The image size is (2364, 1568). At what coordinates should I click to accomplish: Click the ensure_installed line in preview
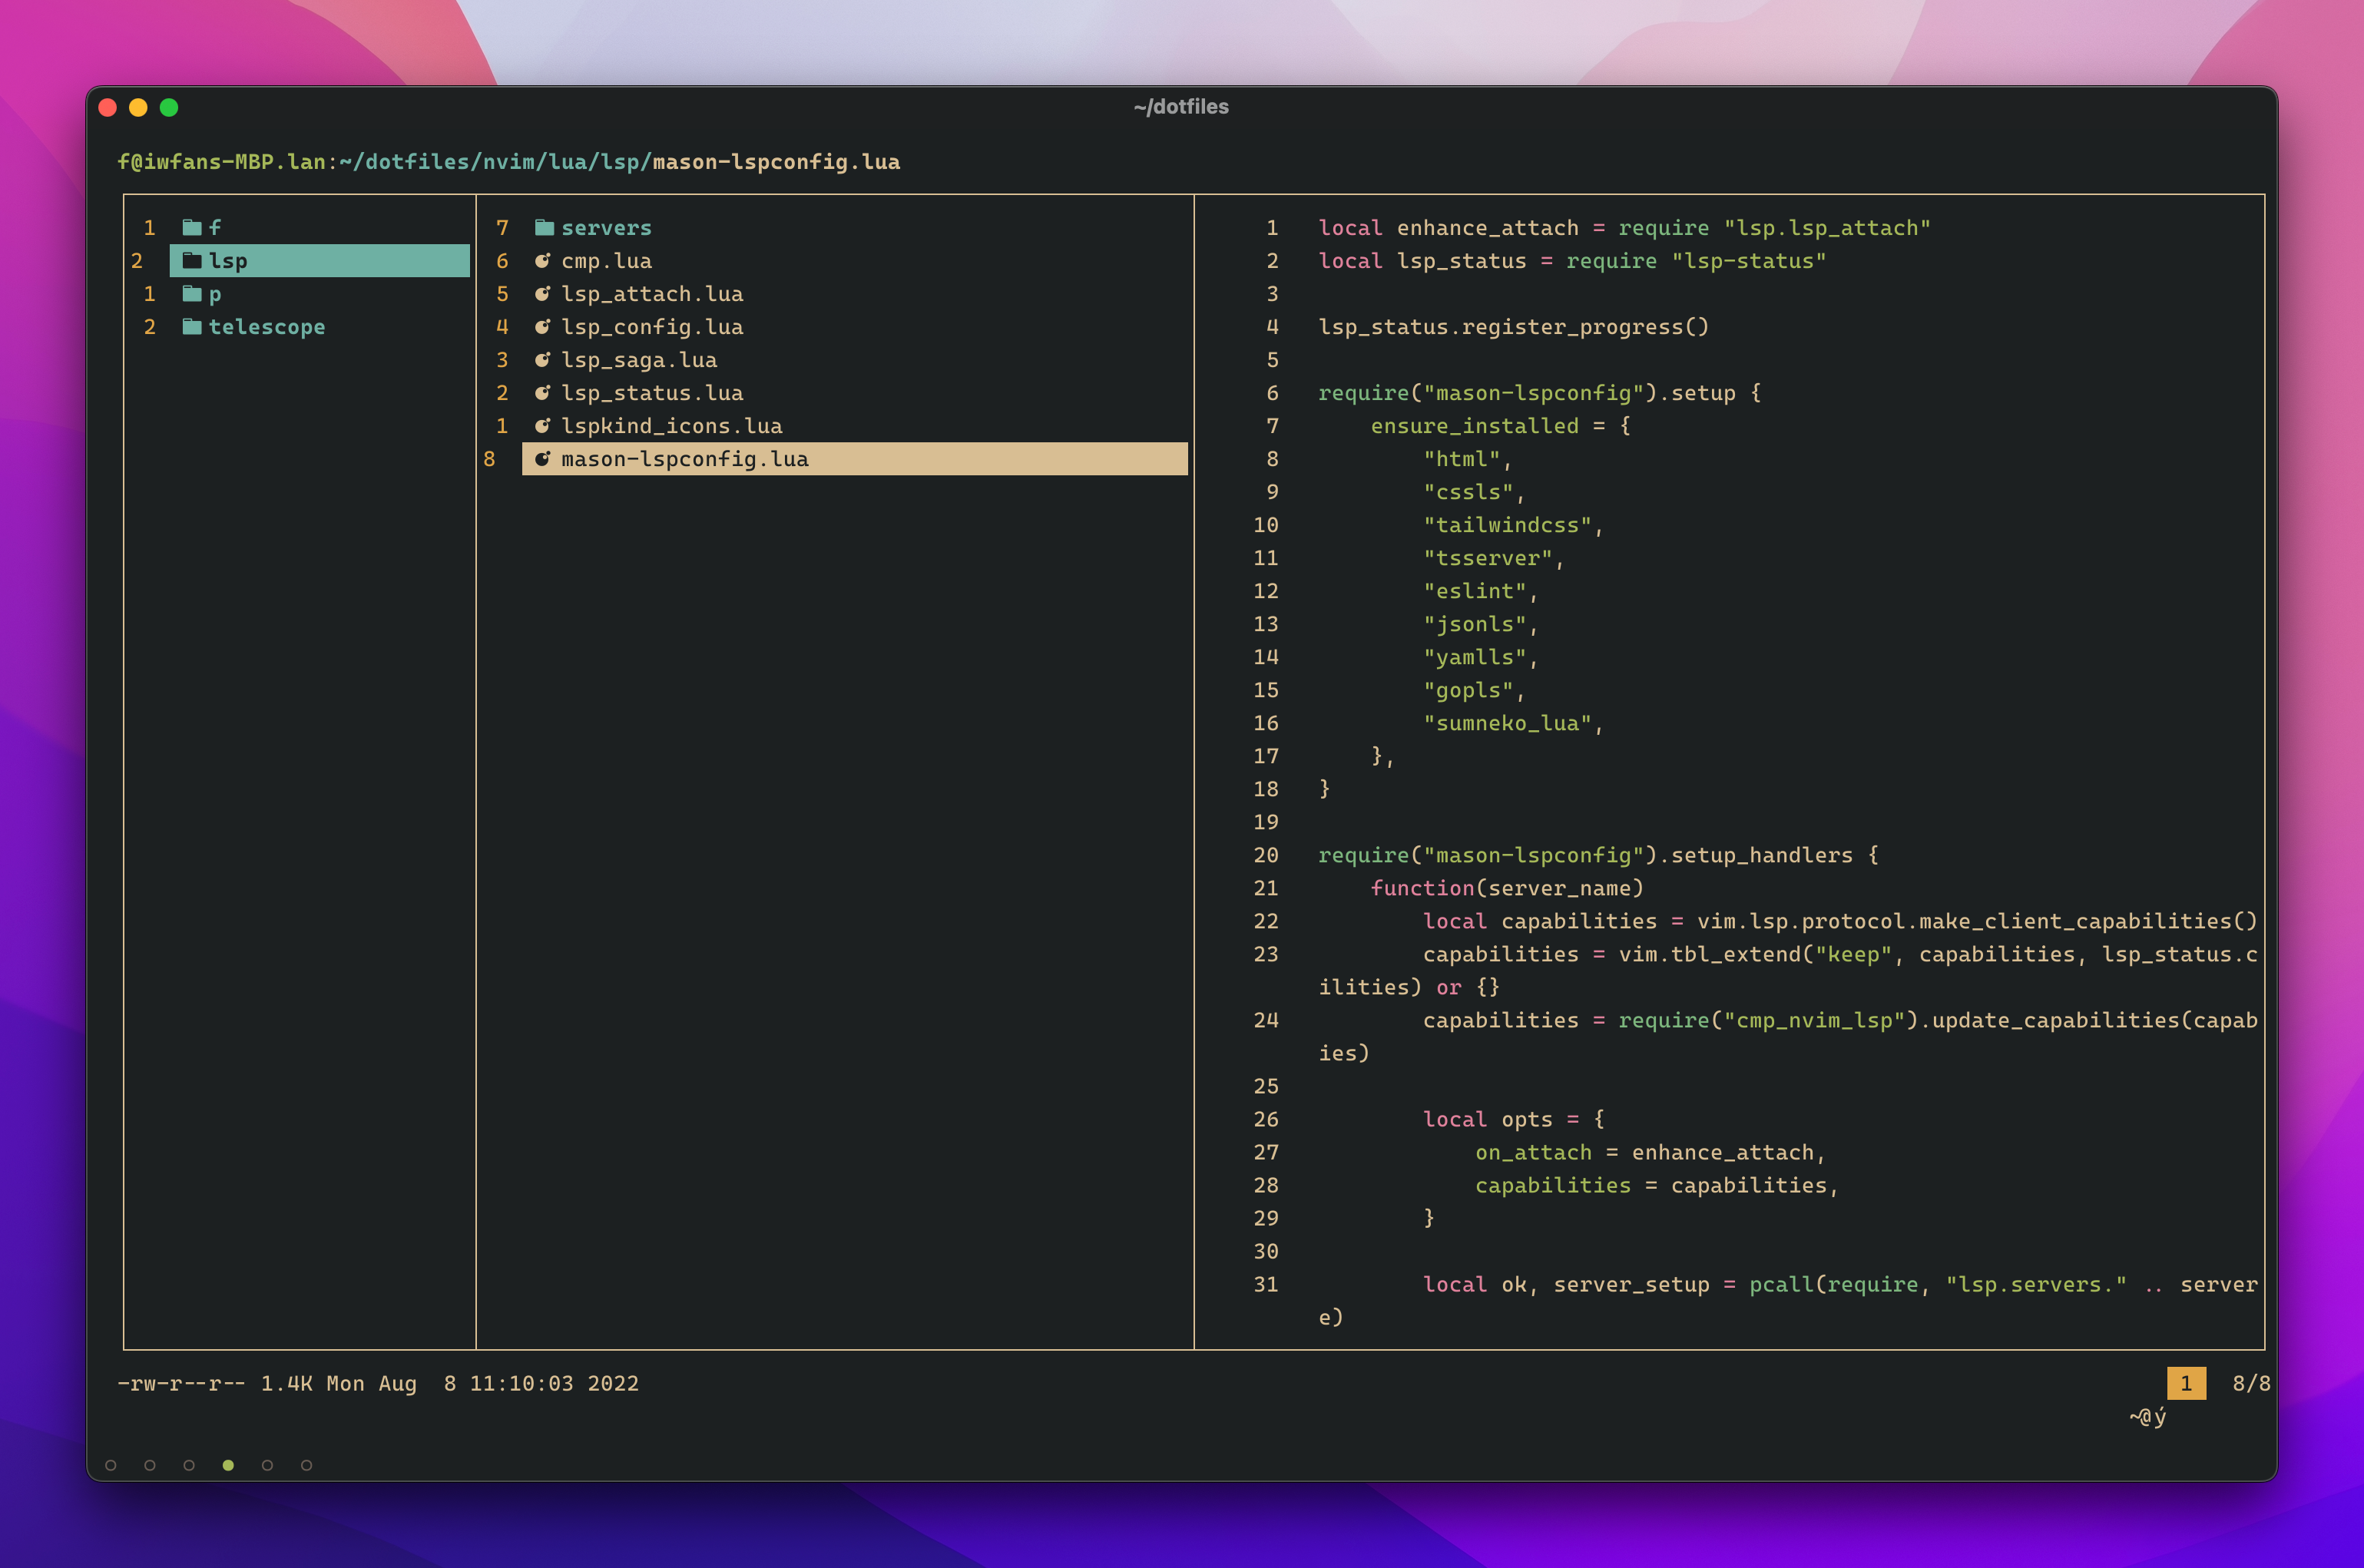(1499, 426)
